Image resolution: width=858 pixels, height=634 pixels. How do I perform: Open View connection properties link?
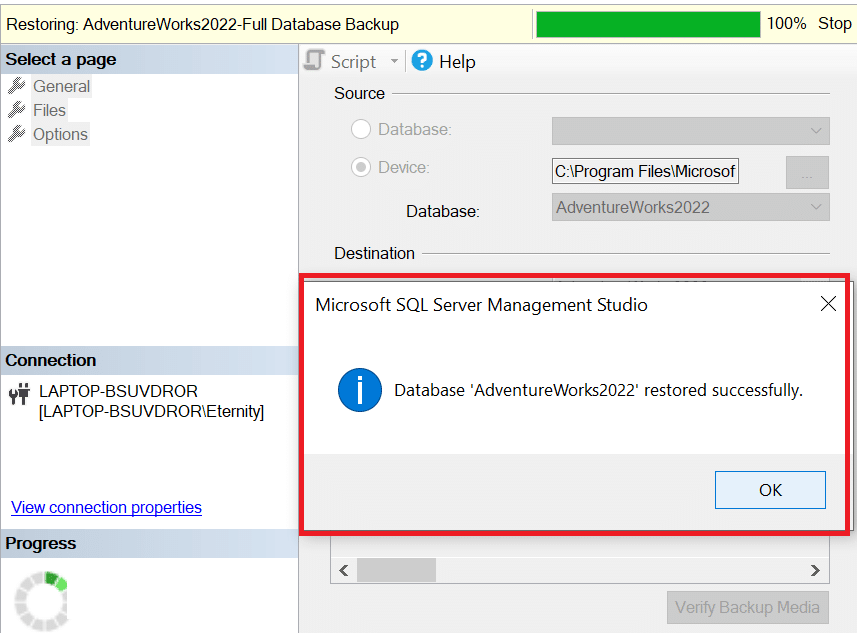click(106, 507)
